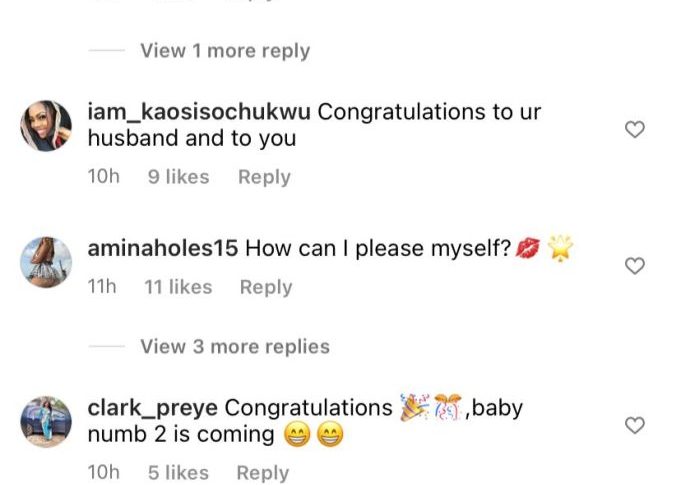Click clark_preye's profile avatar
This screenshot has height=485, width=681.
click(47, 422)
